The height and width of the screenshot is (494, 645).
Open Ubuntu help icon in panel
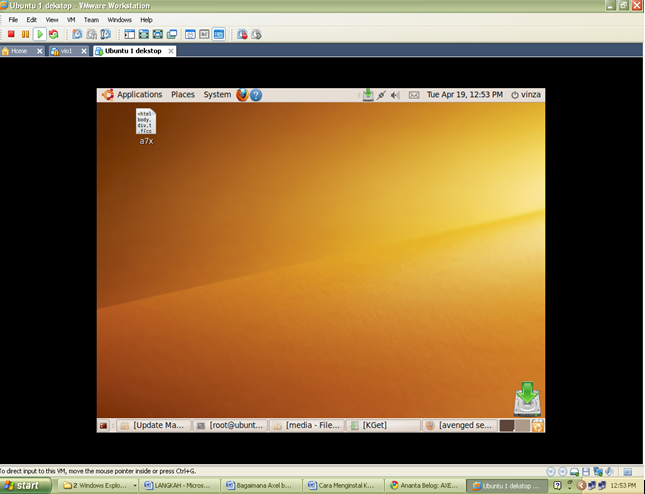256,95
